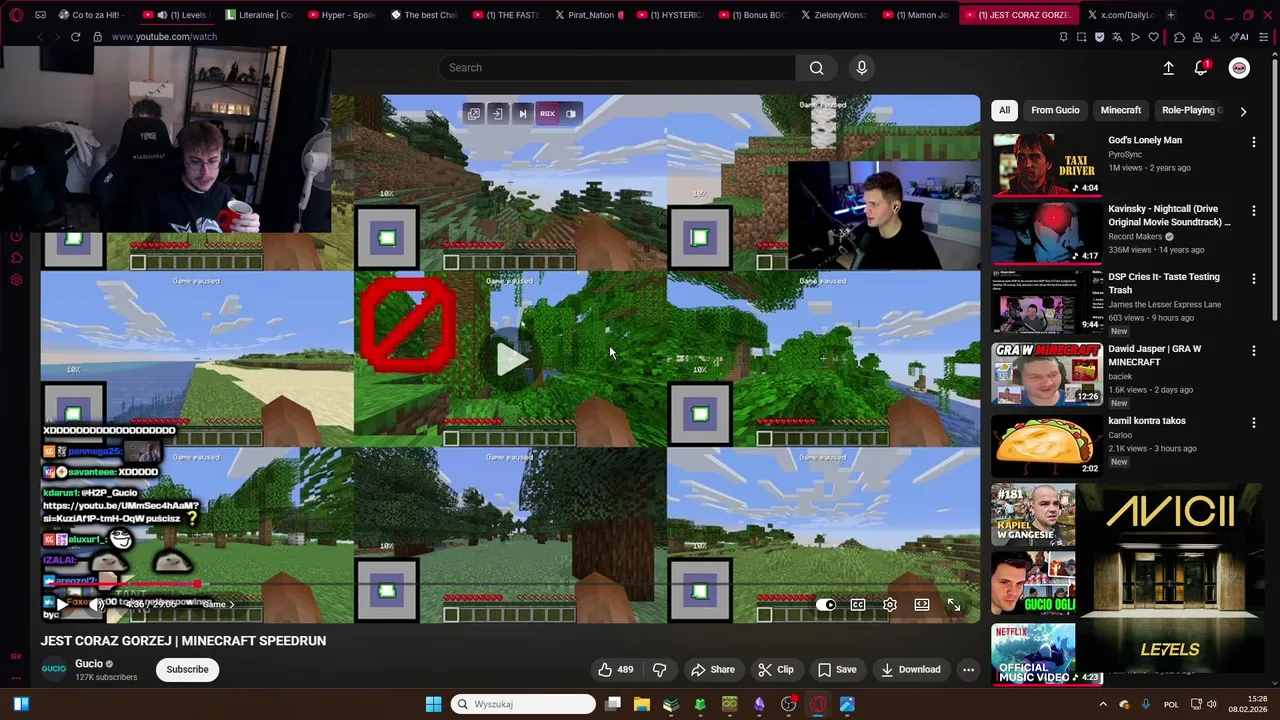Click the YouTube search field

(617, 68)
